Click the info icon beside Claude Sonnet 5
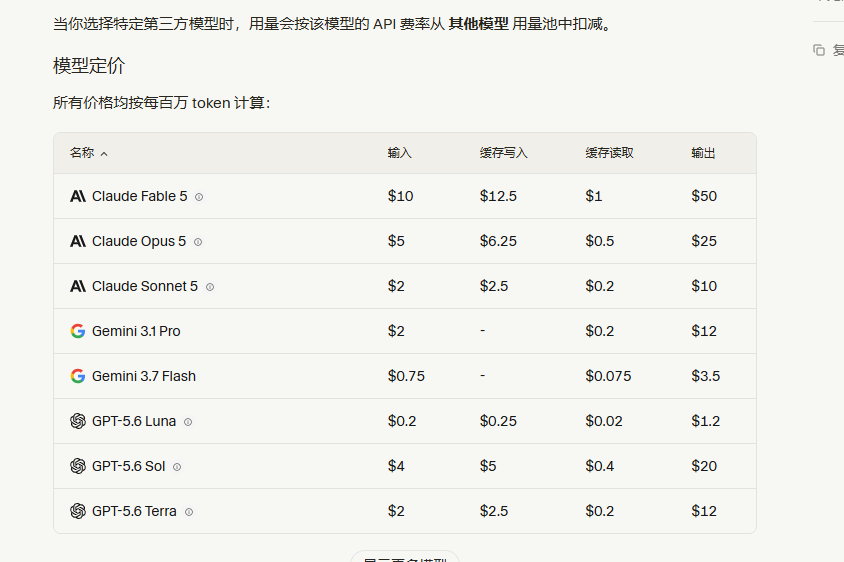Image resolution: width=844 pixels, height=562 pixels. point(210,287)
